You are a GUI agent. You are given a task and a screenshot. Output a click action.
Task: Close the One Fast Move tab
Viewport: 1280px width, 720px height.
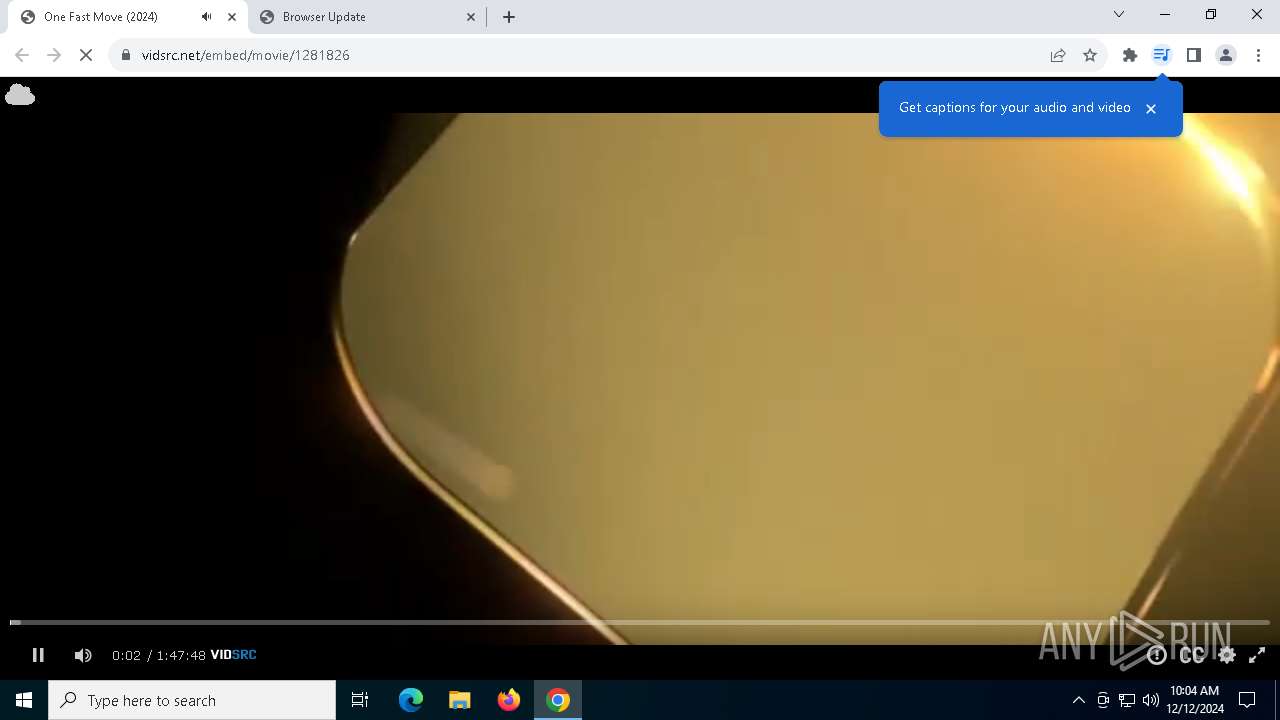pyautogui.click(x=232, y=17)
